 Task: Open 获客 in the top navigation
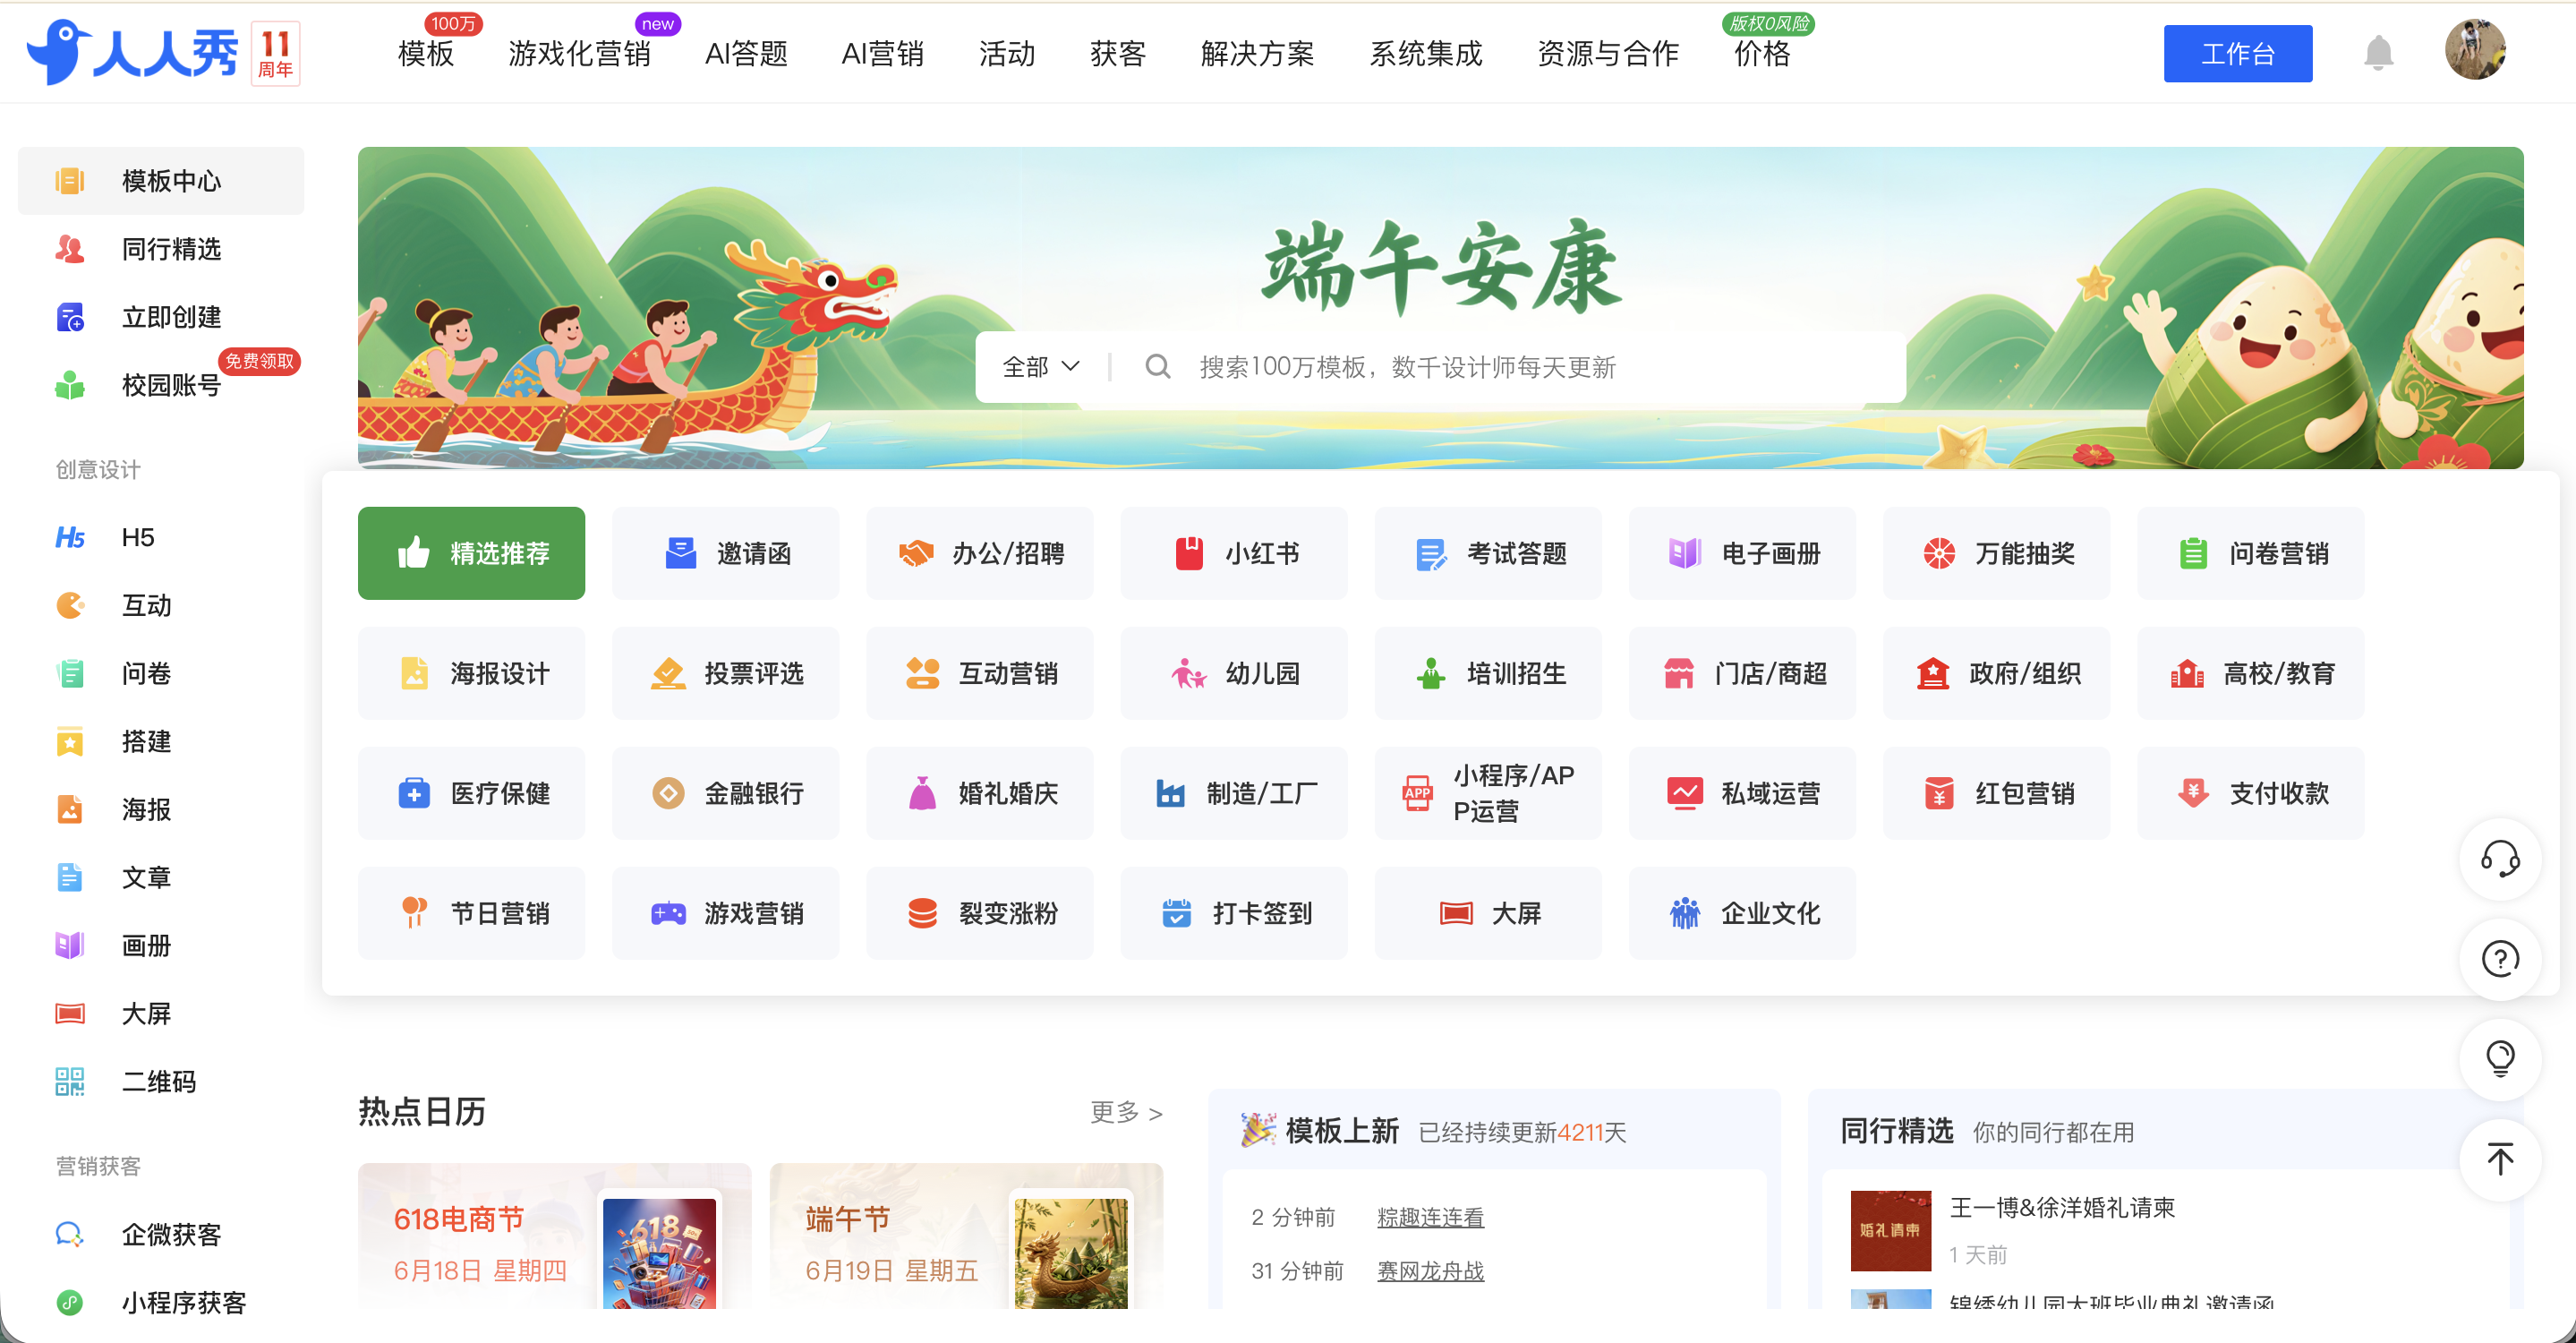pos(1117,53)
